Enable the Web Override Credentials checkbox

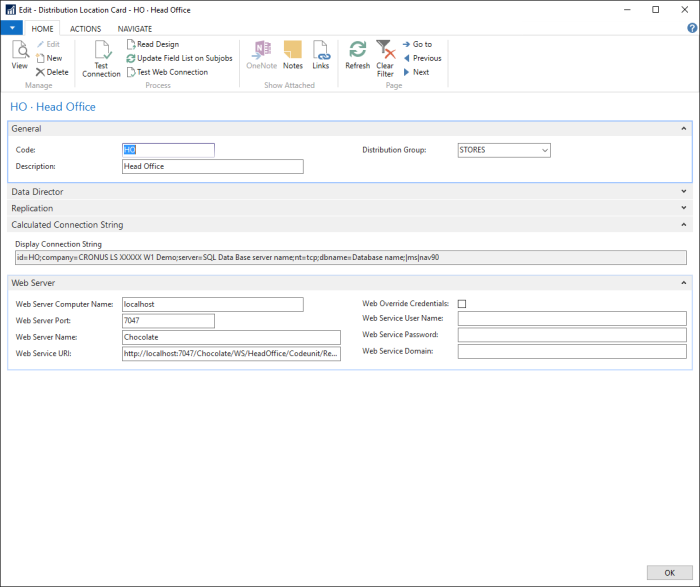tap(462, 304)
